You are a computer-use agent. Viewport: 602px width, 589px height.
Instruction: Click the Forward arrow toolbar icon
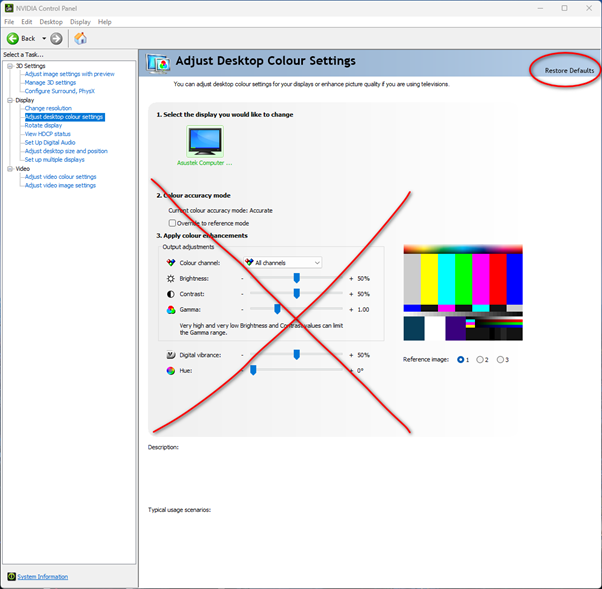point(56,38)
